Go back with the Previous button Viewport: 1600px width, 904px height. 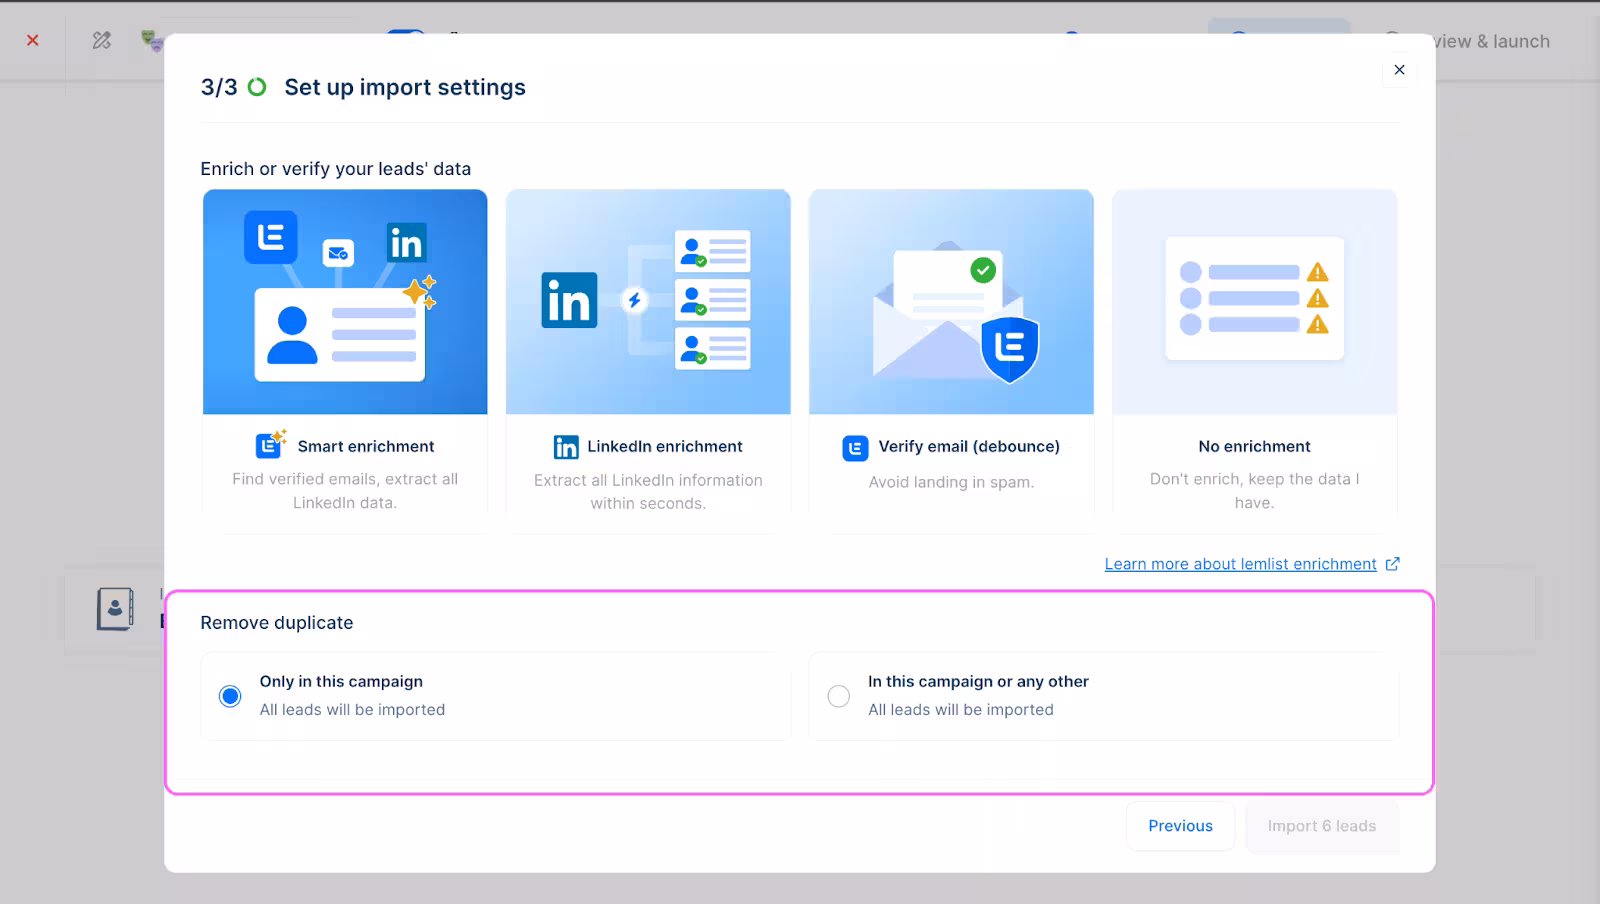pyautogui.click(x=1180, y=826)
